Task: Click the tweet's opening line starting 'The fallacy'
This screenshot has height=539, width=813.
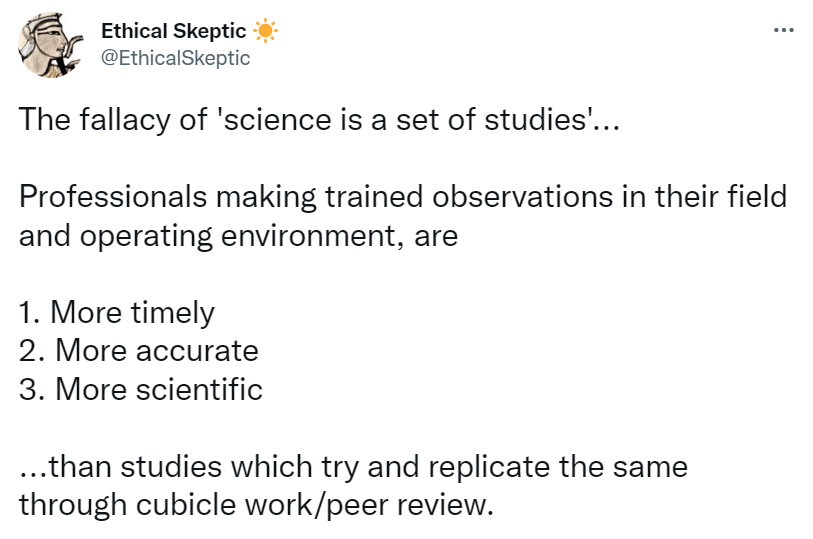Action: (319, 122)
